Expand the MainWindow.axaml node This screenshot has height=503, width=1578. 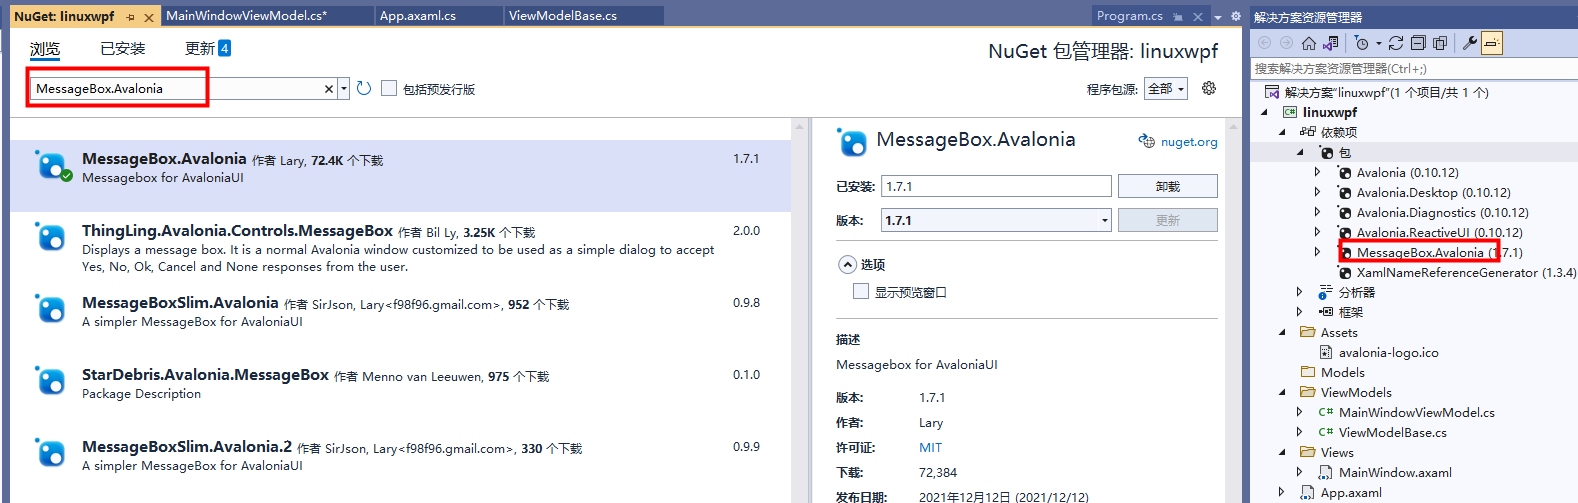pos(1300,472)
